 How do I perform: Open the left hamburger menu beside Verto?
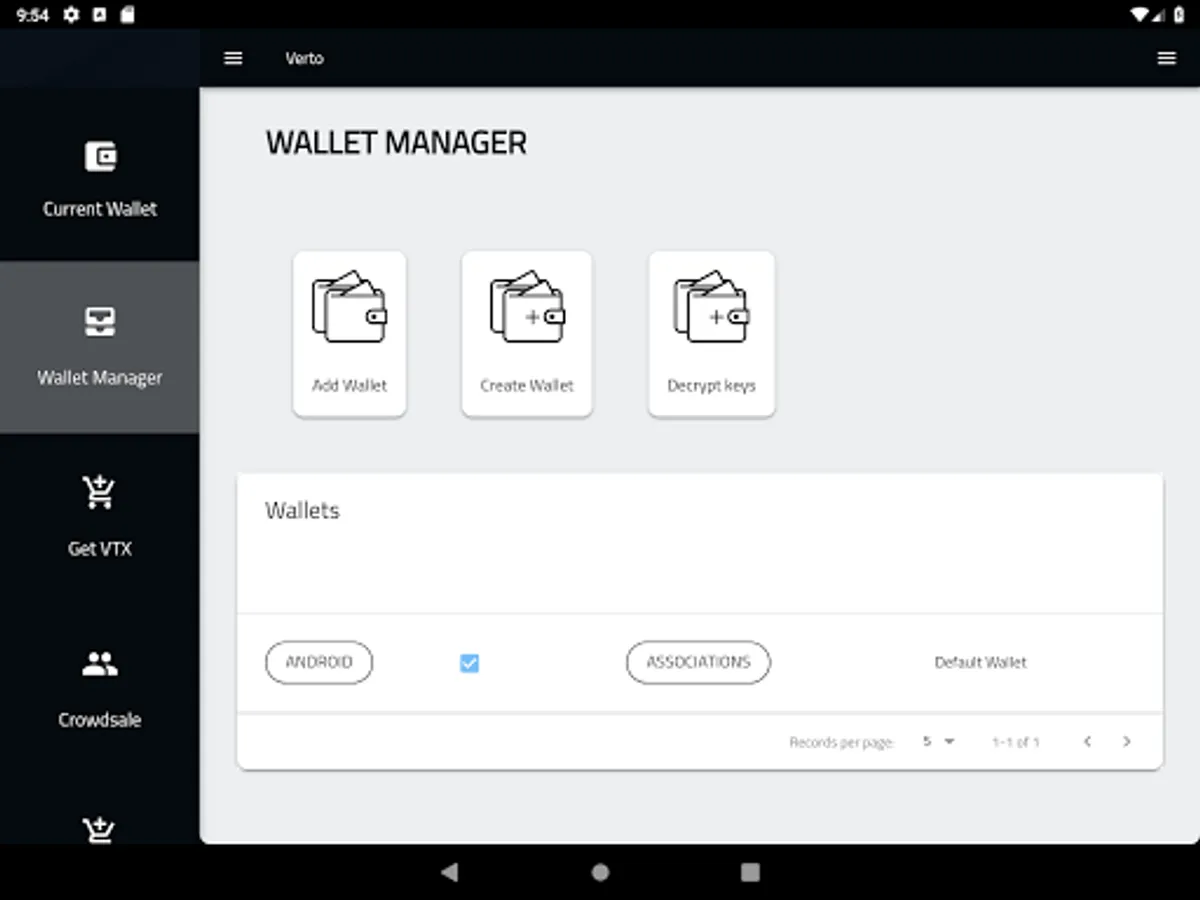[233, 58]
